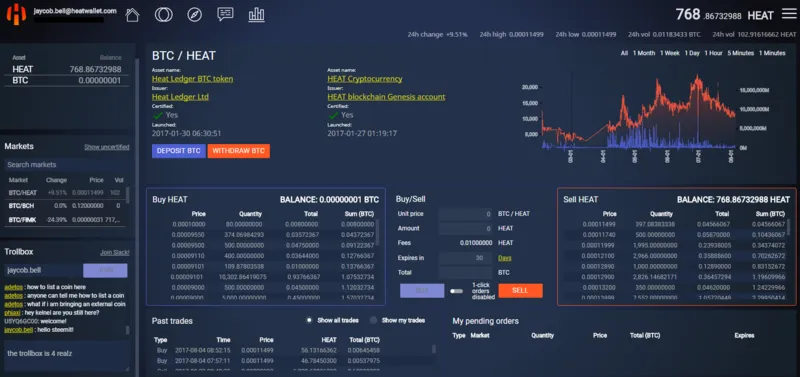Viewport: 800px width, 377px height.
Task: Click the HEAT wallet logo
Action: pos(16,14)
